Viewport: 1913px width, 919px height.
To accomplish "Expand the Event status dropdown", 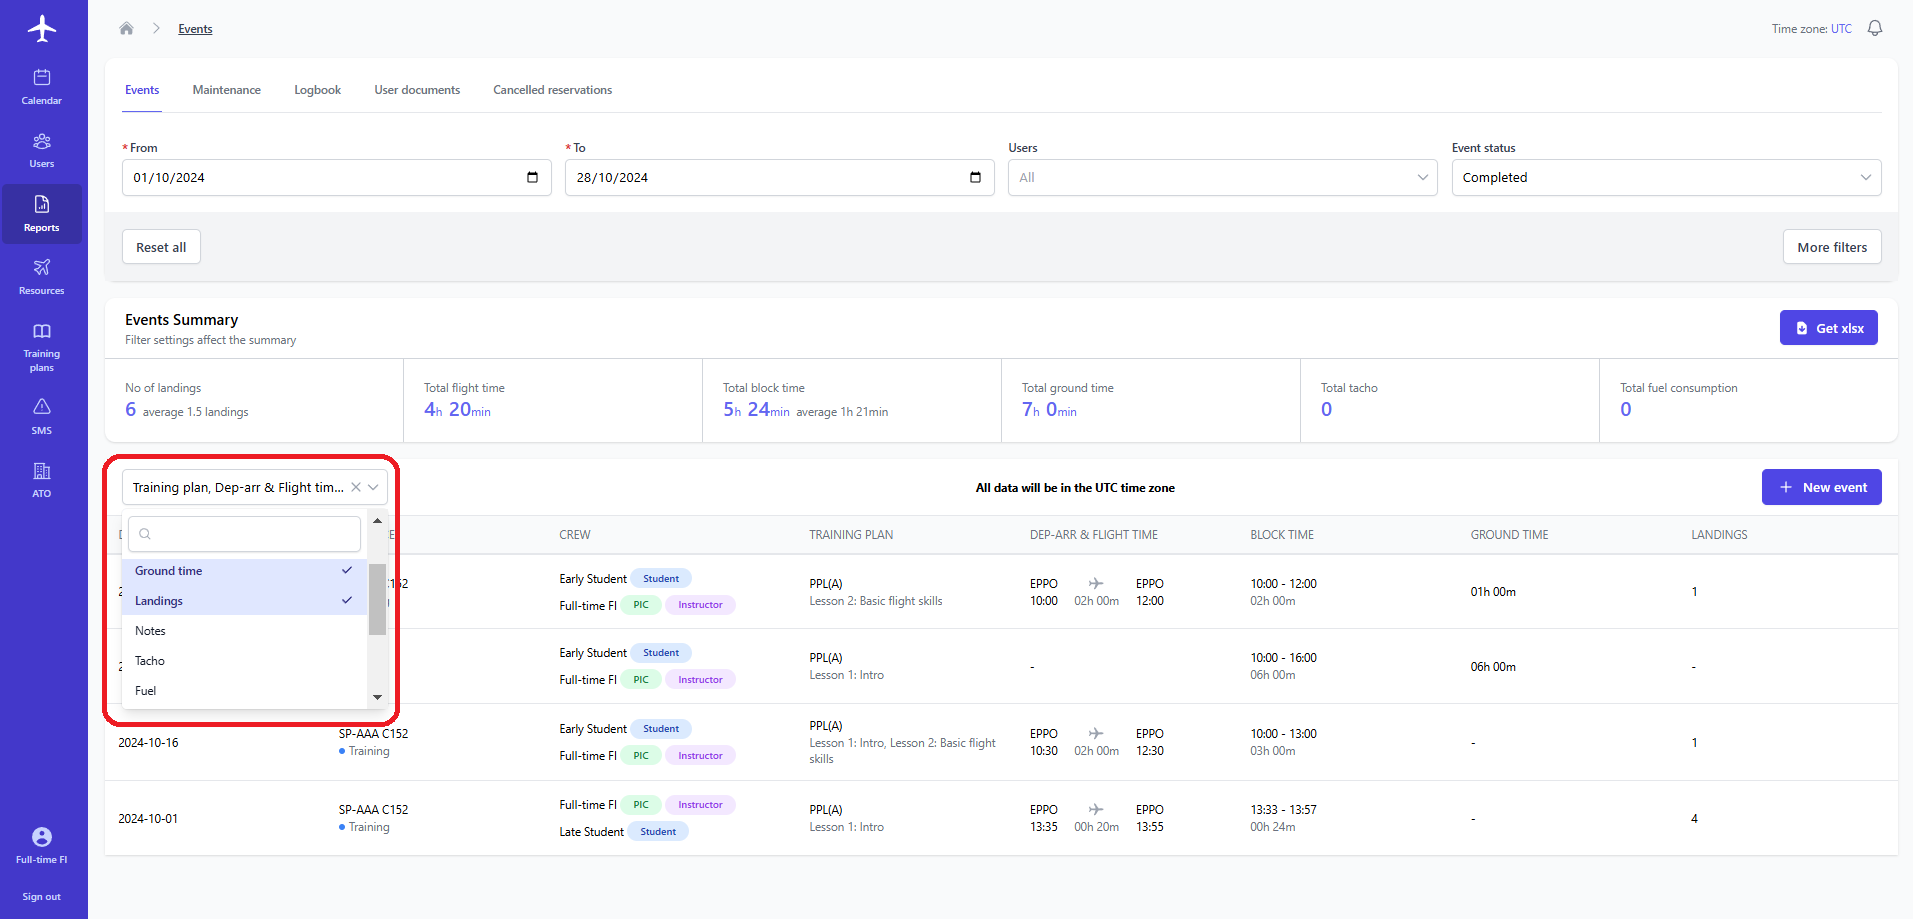I will click(x=1666, y=177).
